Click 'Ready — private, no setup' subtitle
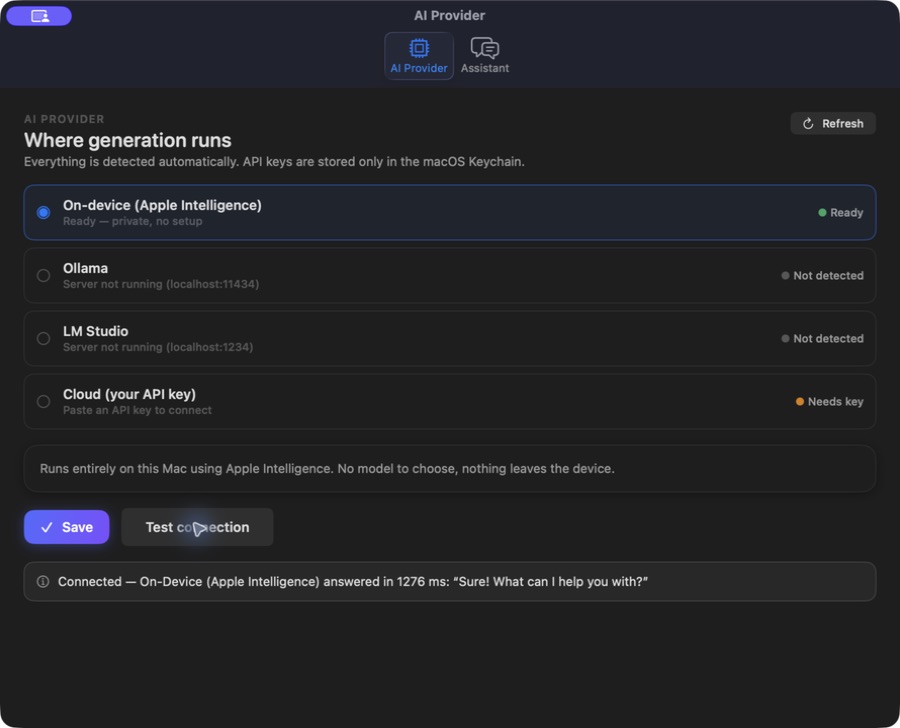Image resolution: width=900 pixels, height=728 pixels. pyautogui.click(x=133, y=221)
